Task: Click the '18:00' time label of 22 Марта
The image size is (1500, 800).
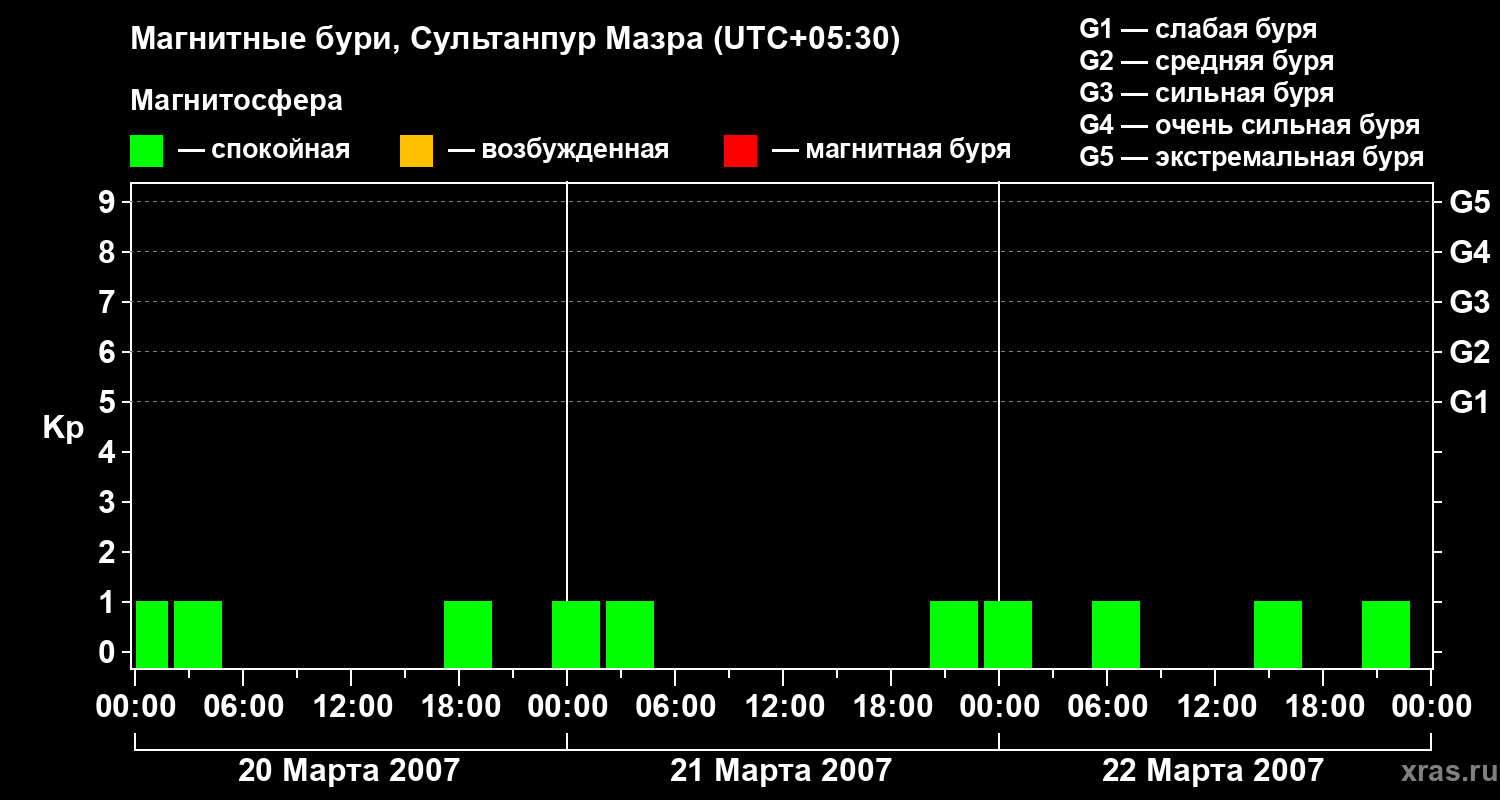Action: pyautogui.click(x=1323, y=707)
